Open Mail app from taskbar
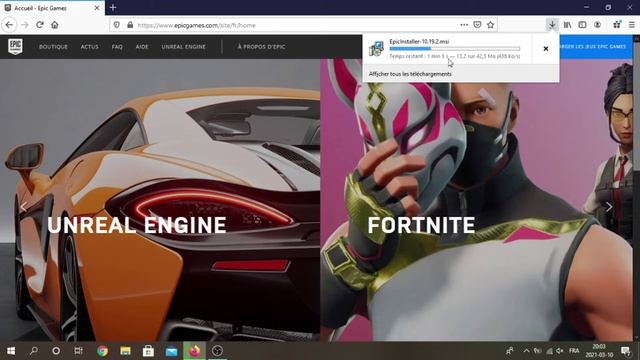The height and width of the screenshot is (360, 640). click(x=171, y=351)
